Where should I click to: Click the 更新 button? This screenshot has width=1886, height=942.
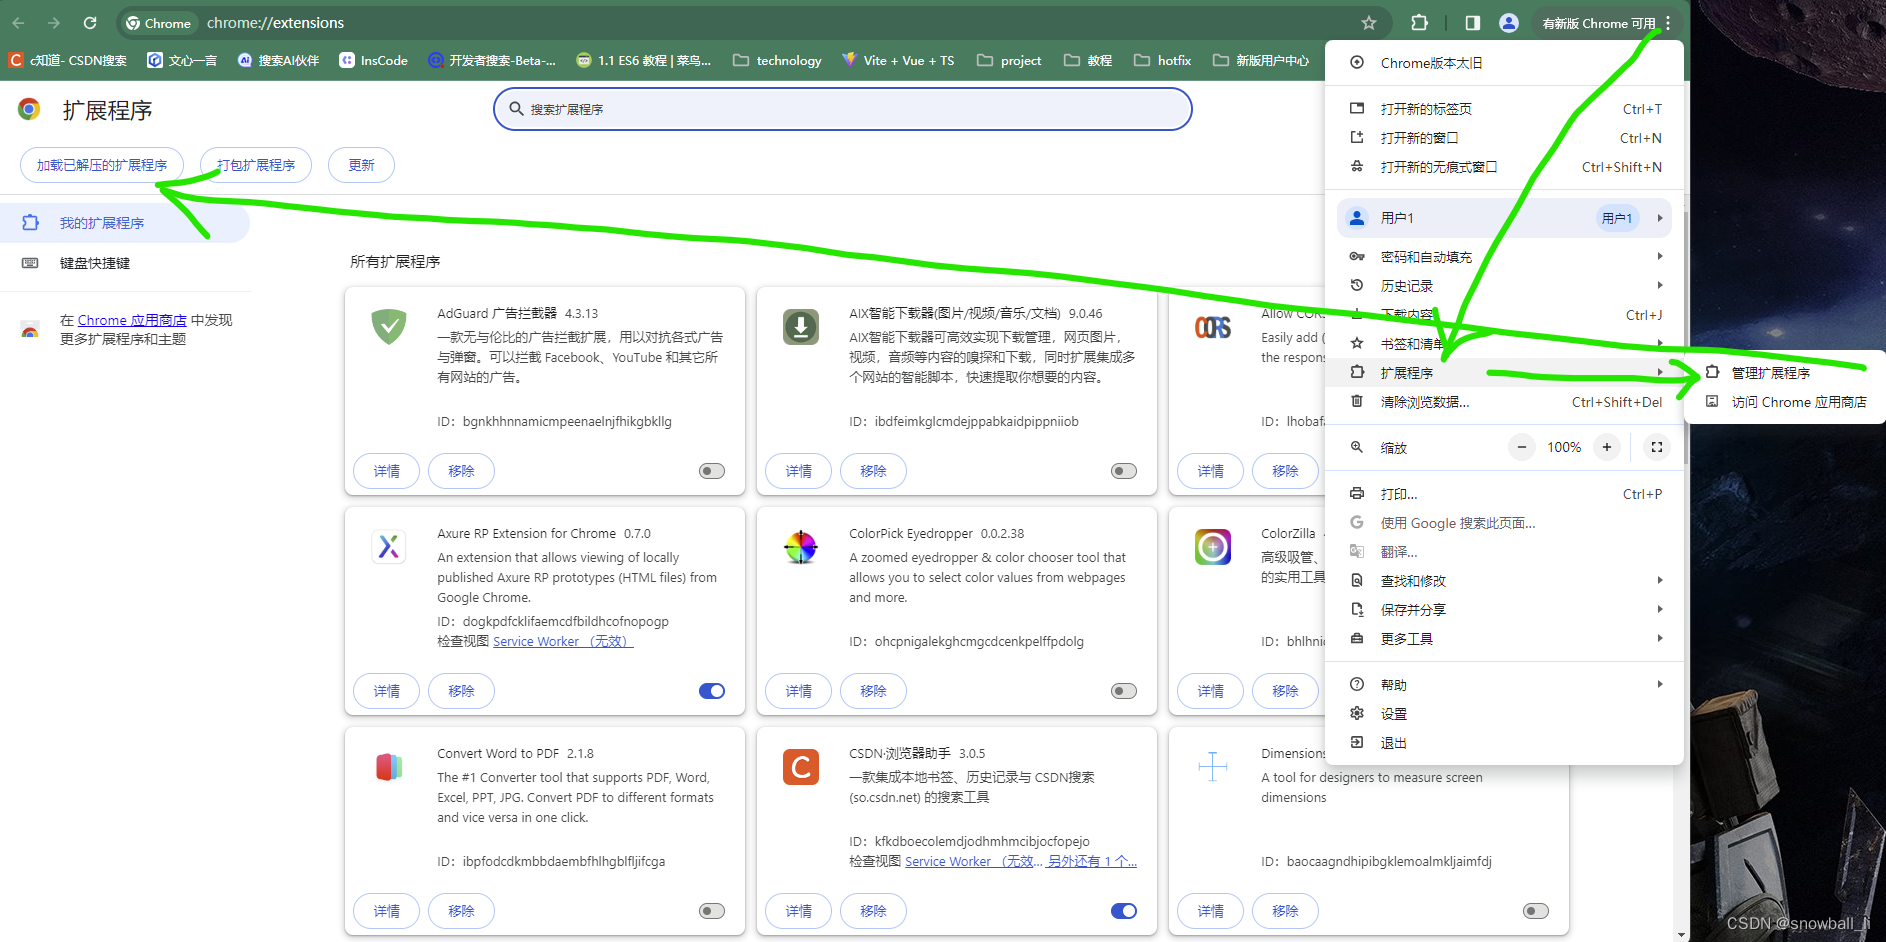point(361,164)
